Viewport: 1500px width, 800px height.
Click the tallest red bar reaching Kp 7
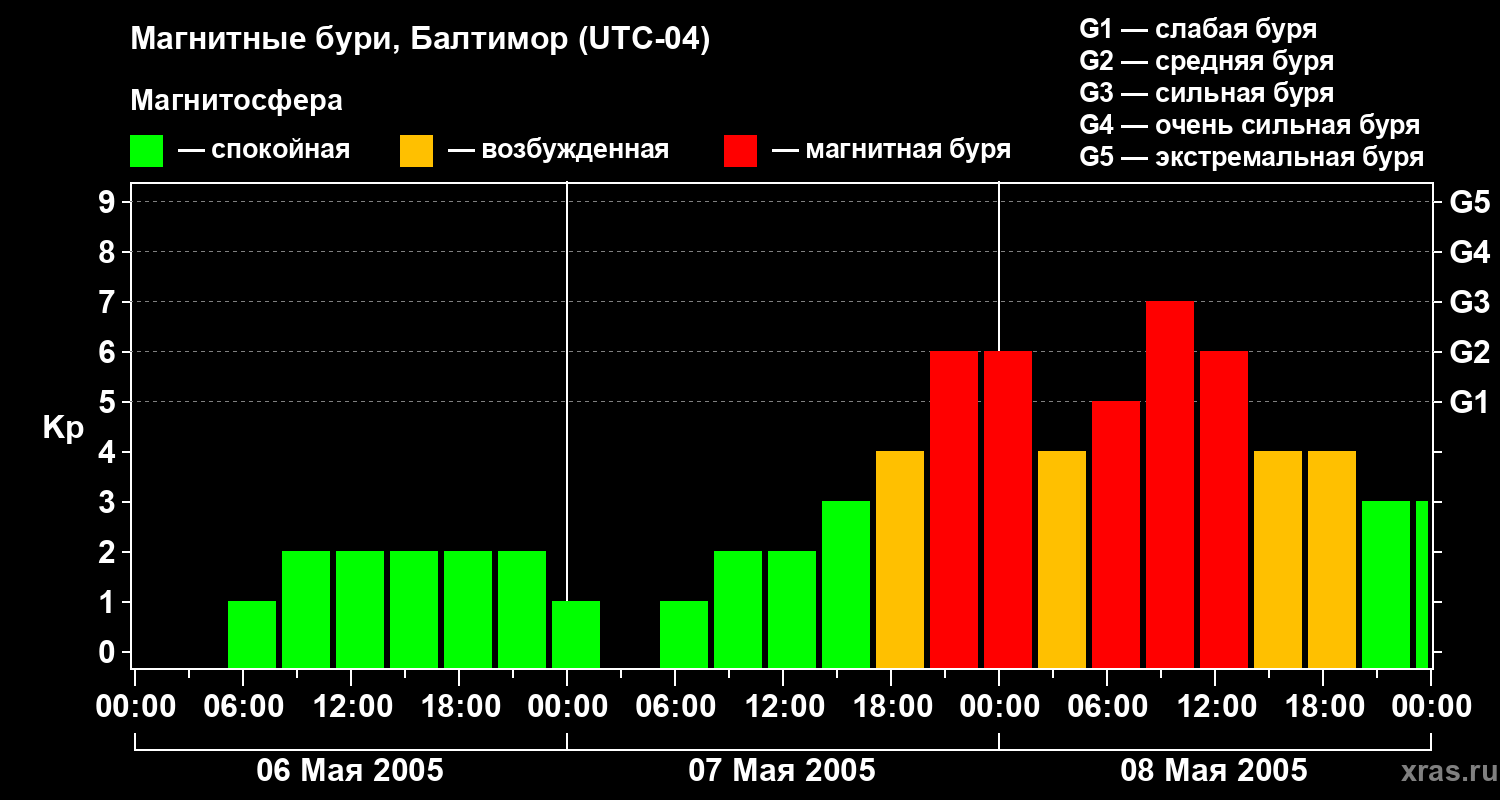click(x=1170, y=484)
